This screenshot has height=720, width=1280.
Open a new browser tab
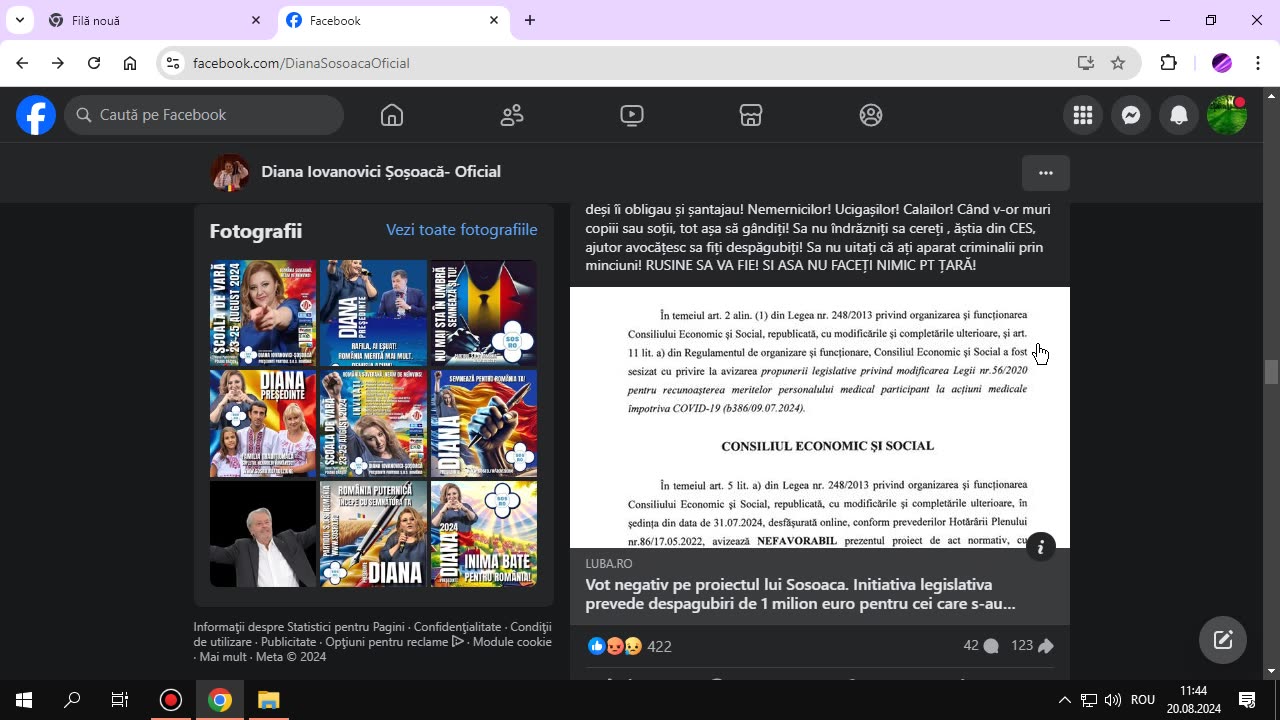click(530, 20)
